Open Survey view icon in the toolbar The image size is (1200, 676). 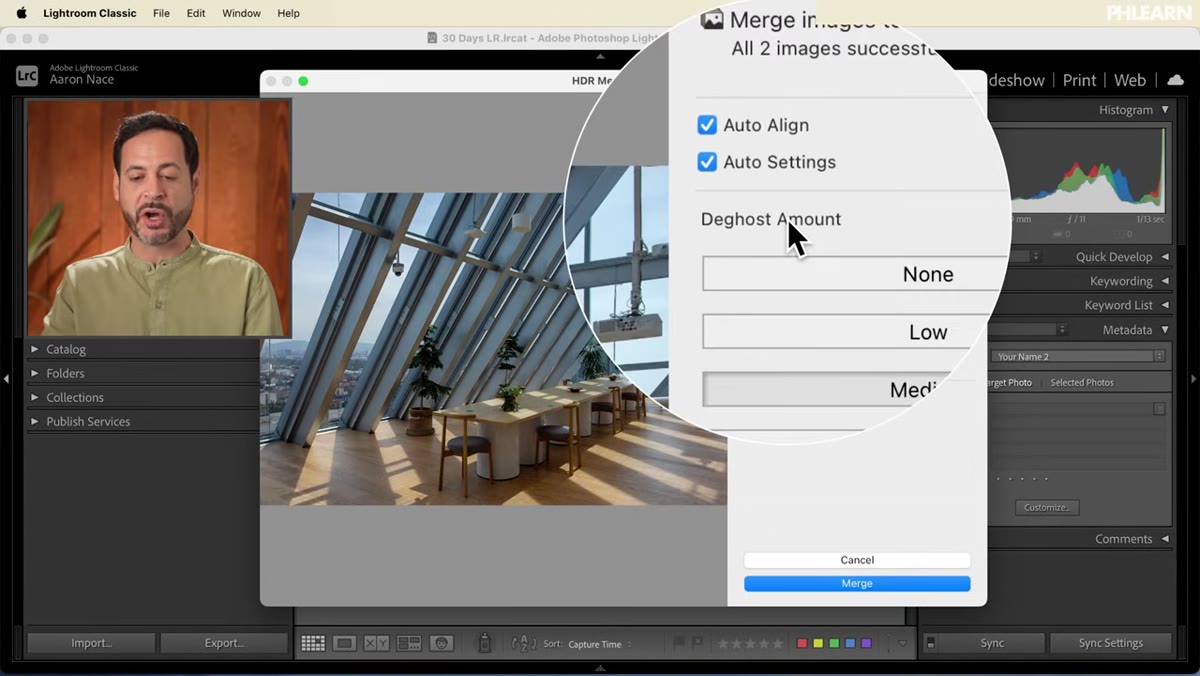[409, 644]
